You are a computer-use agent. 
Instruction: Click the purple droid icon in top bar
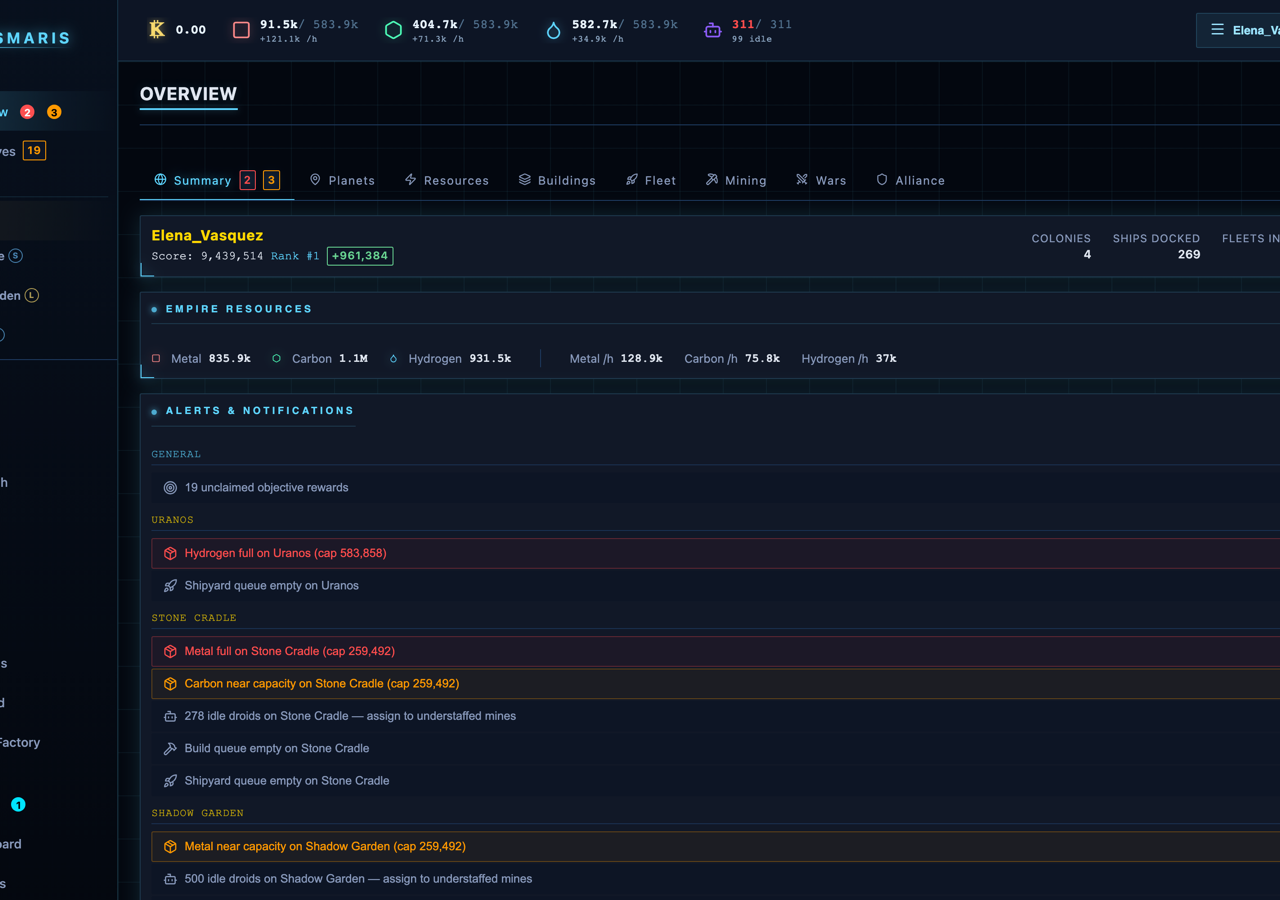pyautogui.click(x=712, y=30)
